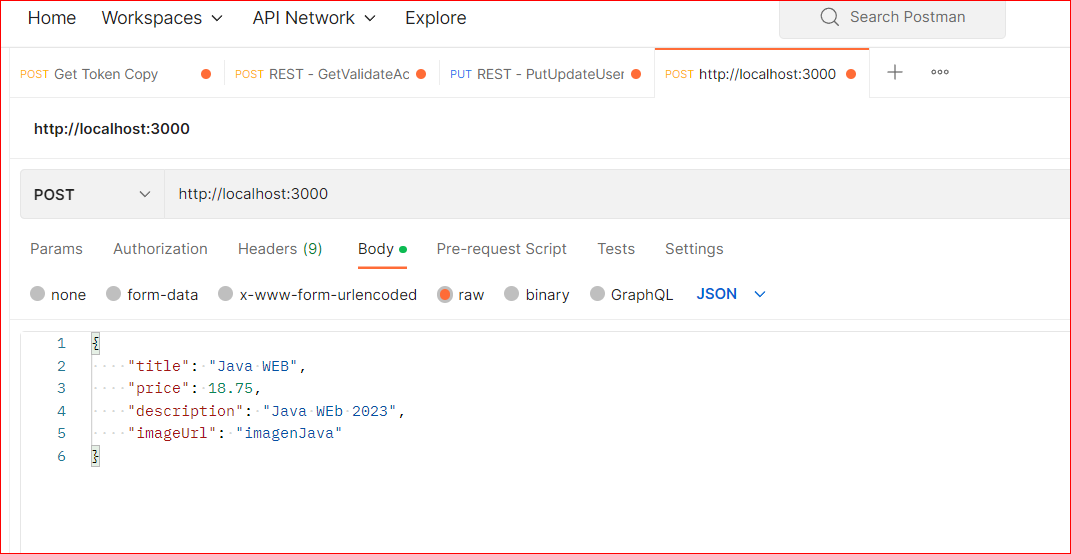Open the POST method dropdown
Image resolution: width=1071 pixels, height=554 pixels.
(92, 194)
